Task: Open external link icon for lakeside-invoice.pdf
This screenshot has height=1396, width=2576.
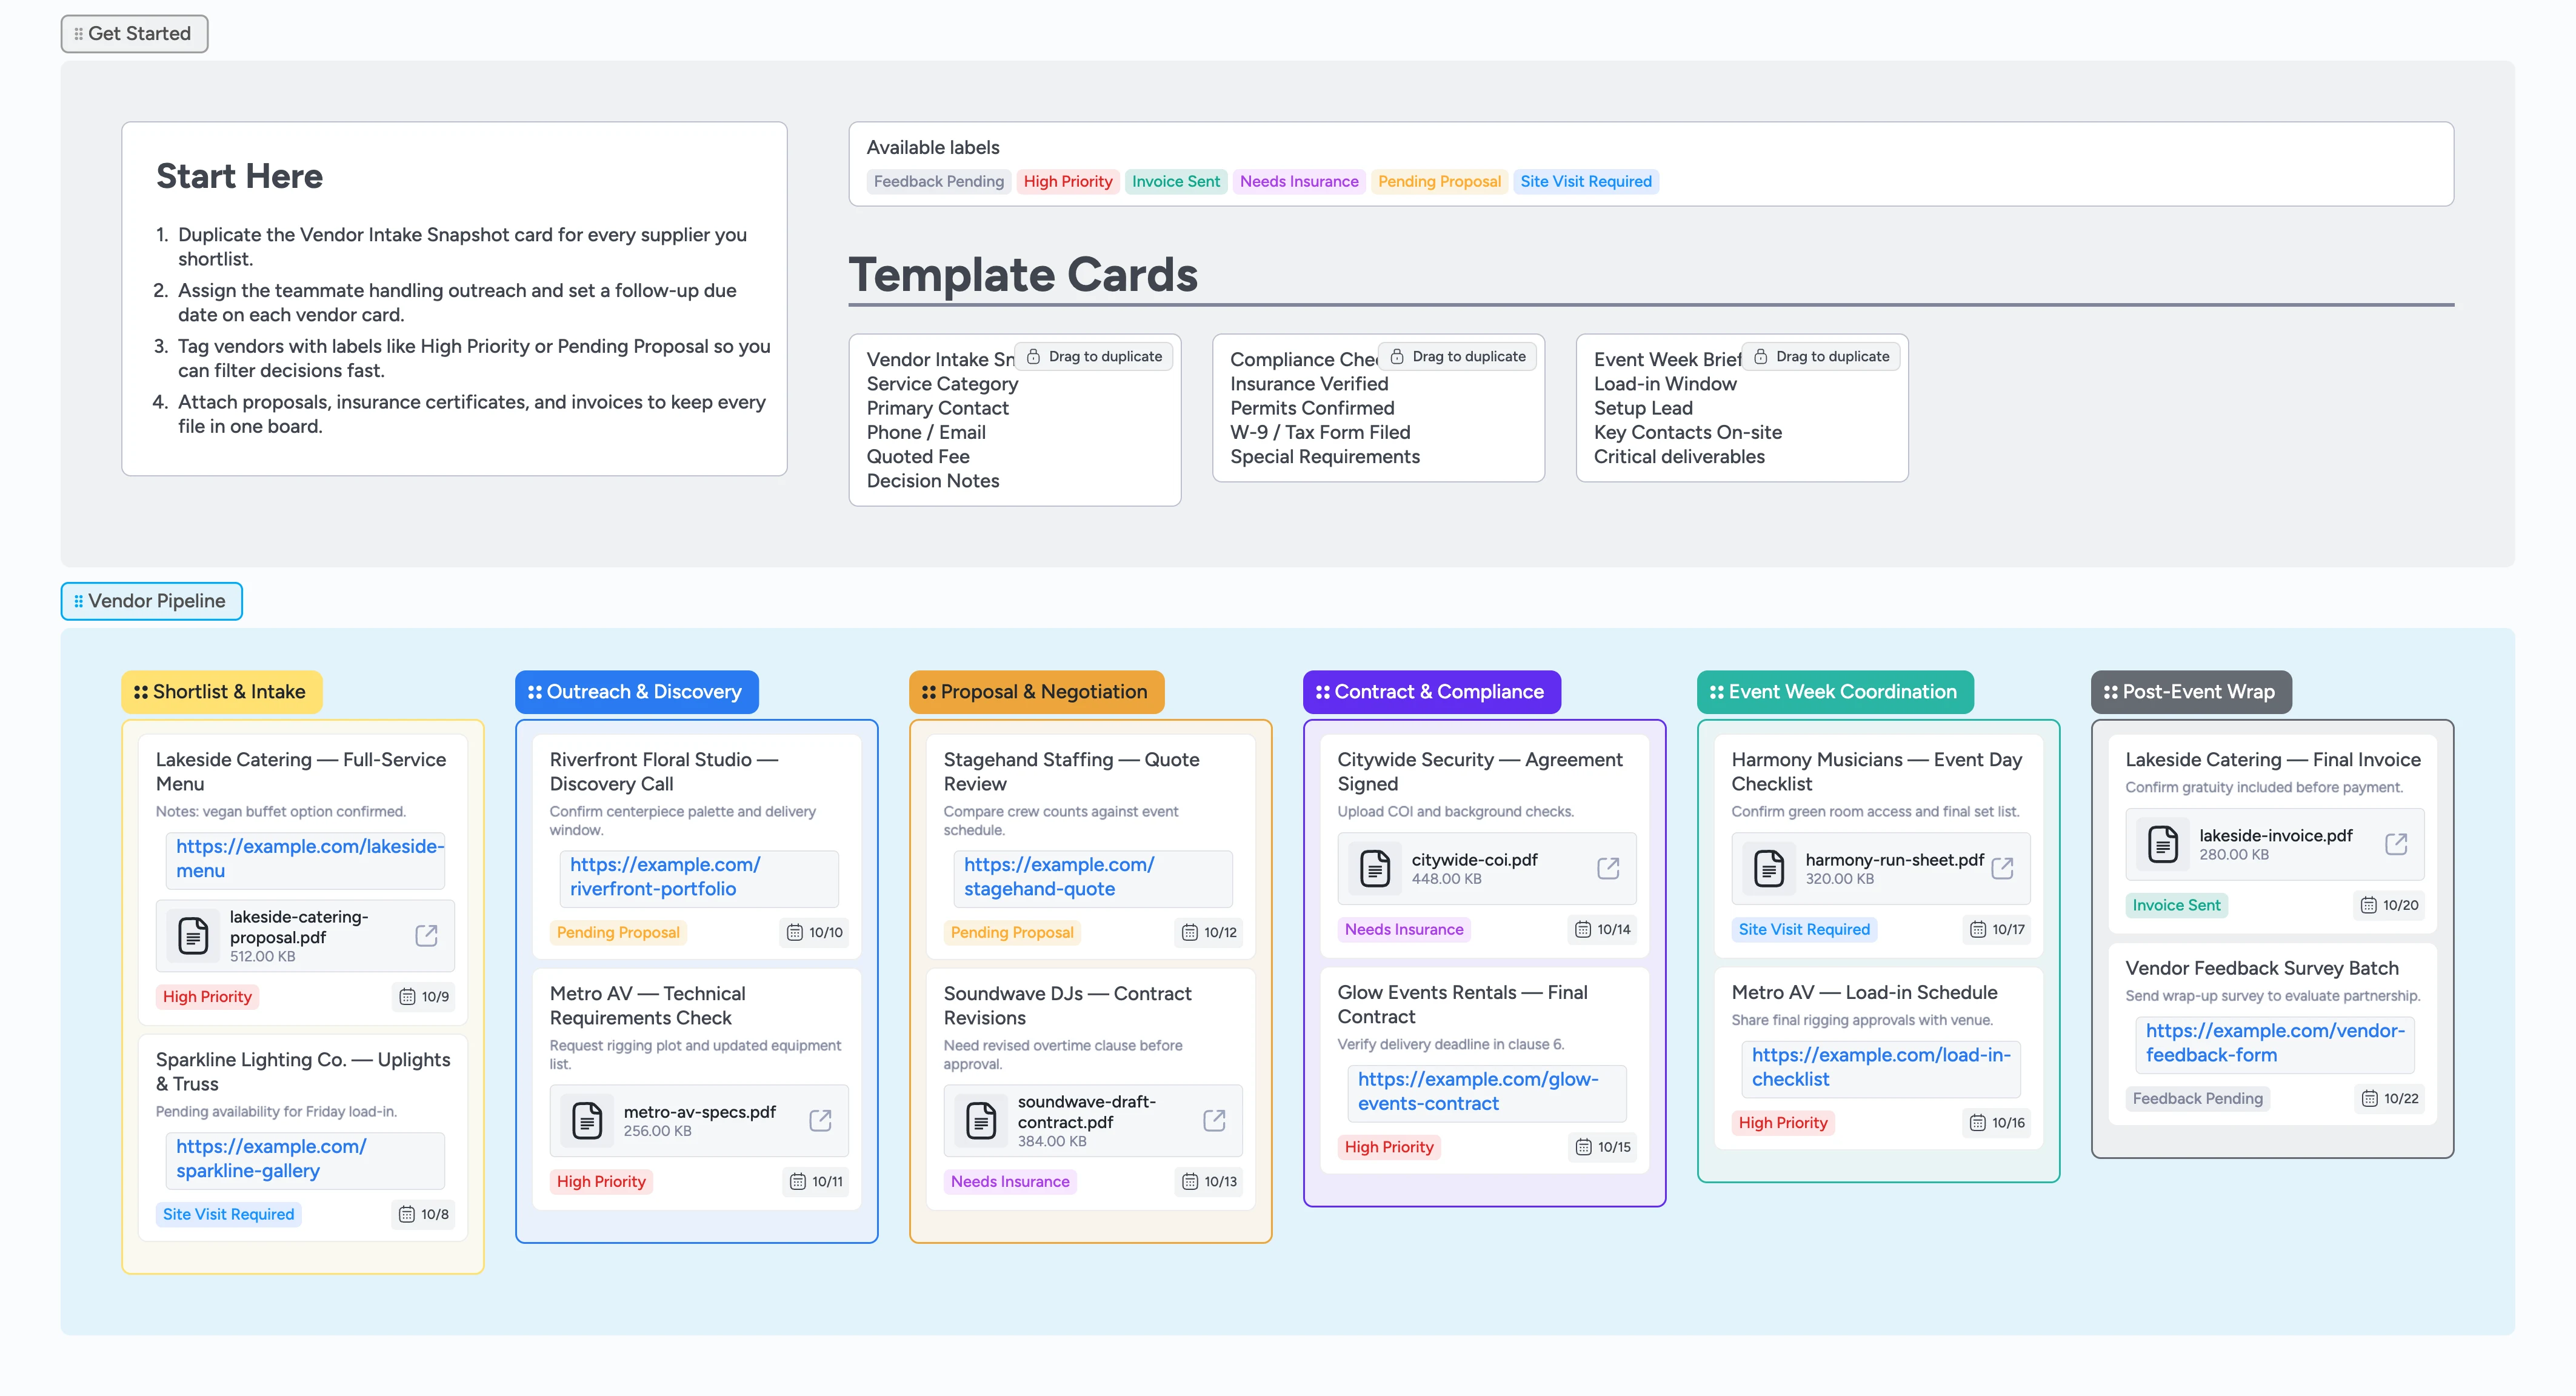Action: (2395, 844)
